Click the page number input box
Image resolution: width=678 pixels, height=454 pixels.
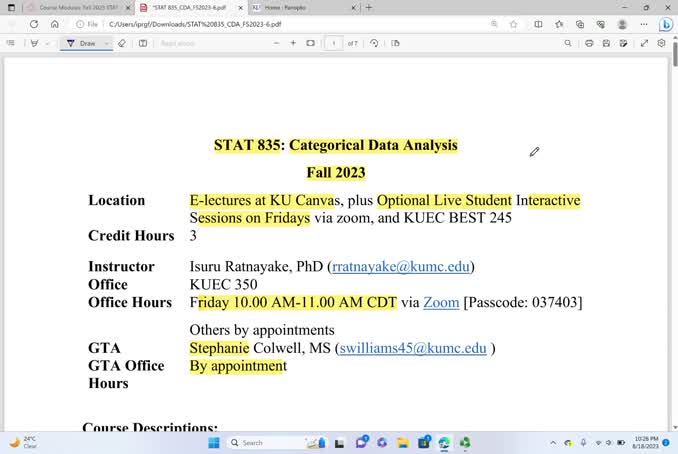(333, 43)
